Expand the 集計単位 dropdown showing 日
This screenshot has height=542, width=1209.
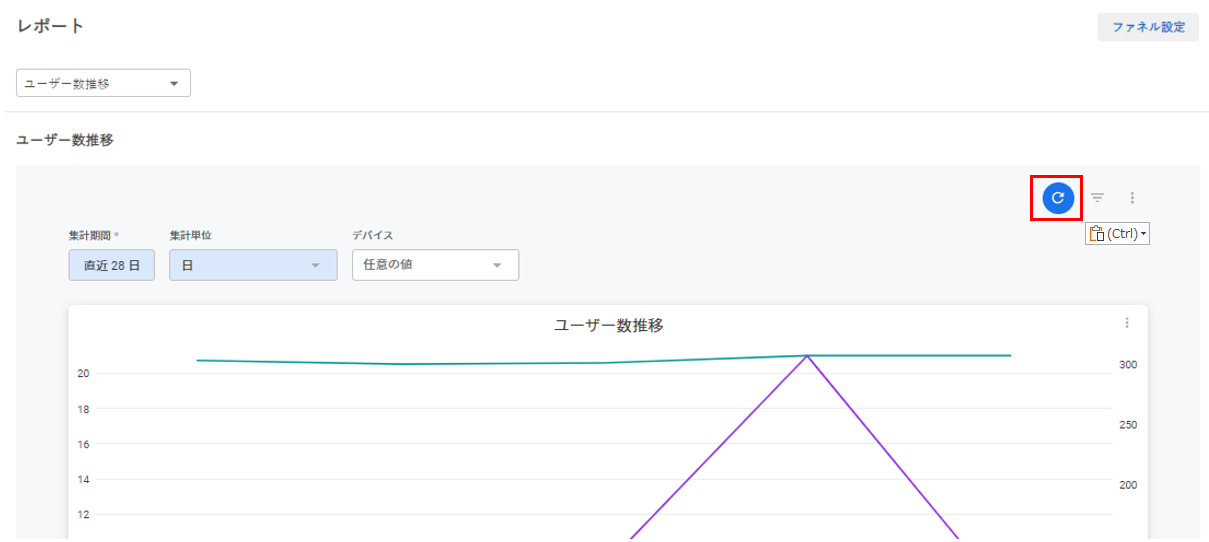click(x=253, y=265)
